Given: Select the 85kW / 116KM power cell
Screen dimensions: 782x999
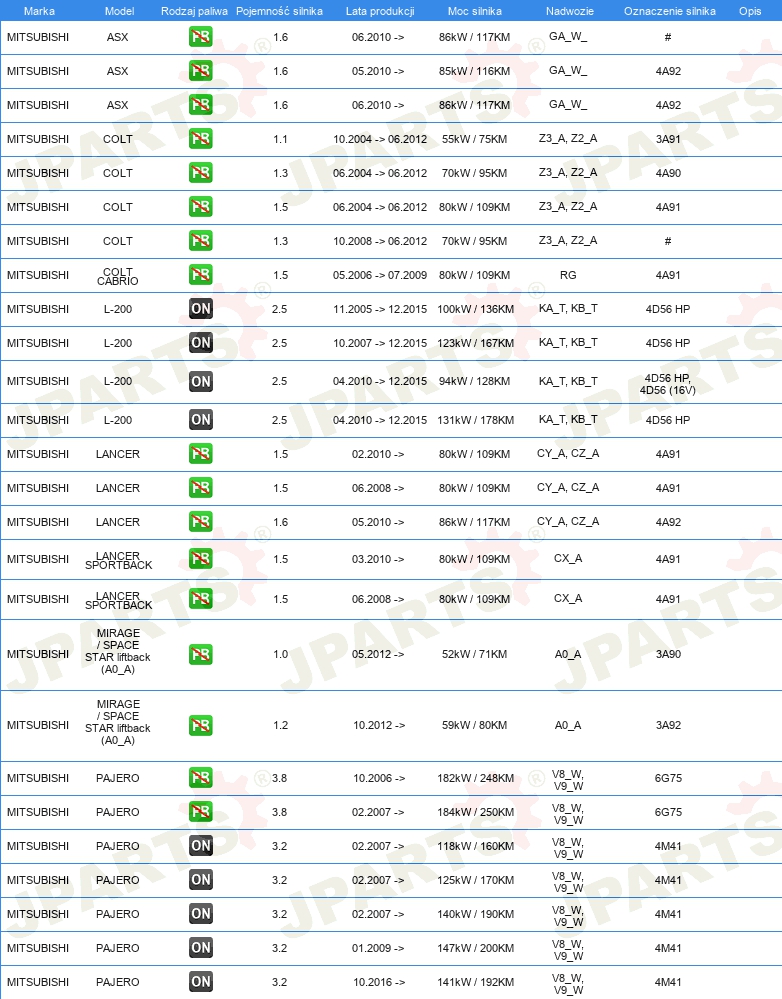Looking at the screenshot, I should tap(475, 71).
